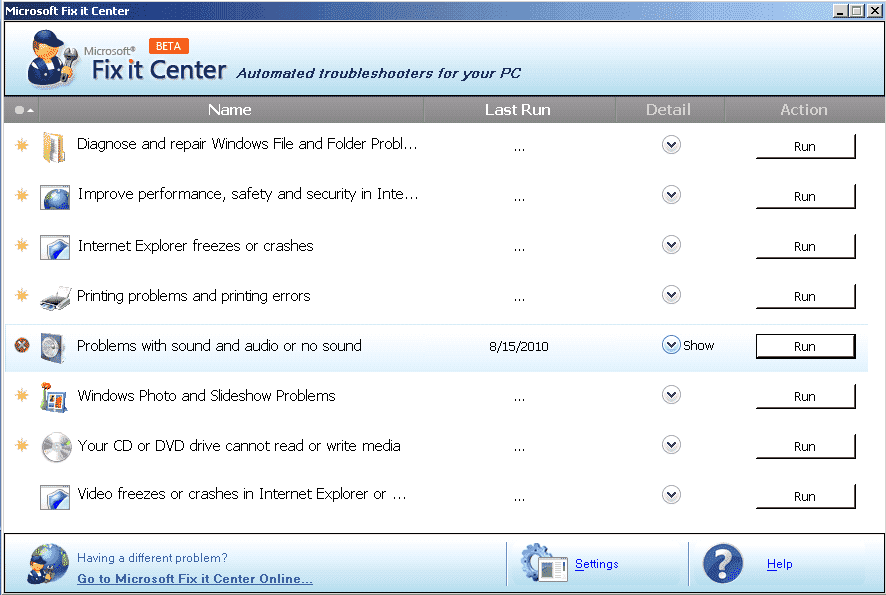Screen dimensions: 886x595
Task: Click the disc icon for CD or DVD drive problem
Action: [x=57, y=447]
